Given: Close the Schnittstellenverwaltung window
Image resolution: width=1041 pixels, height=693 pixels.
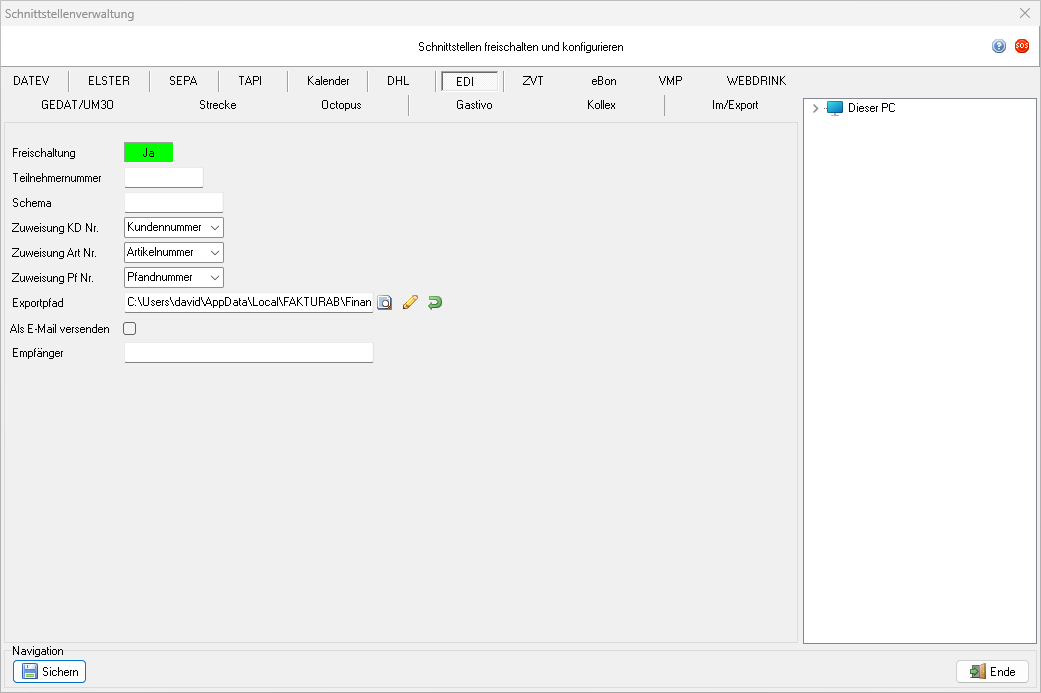Looking at the screenshot, I should coord(1024,13).
